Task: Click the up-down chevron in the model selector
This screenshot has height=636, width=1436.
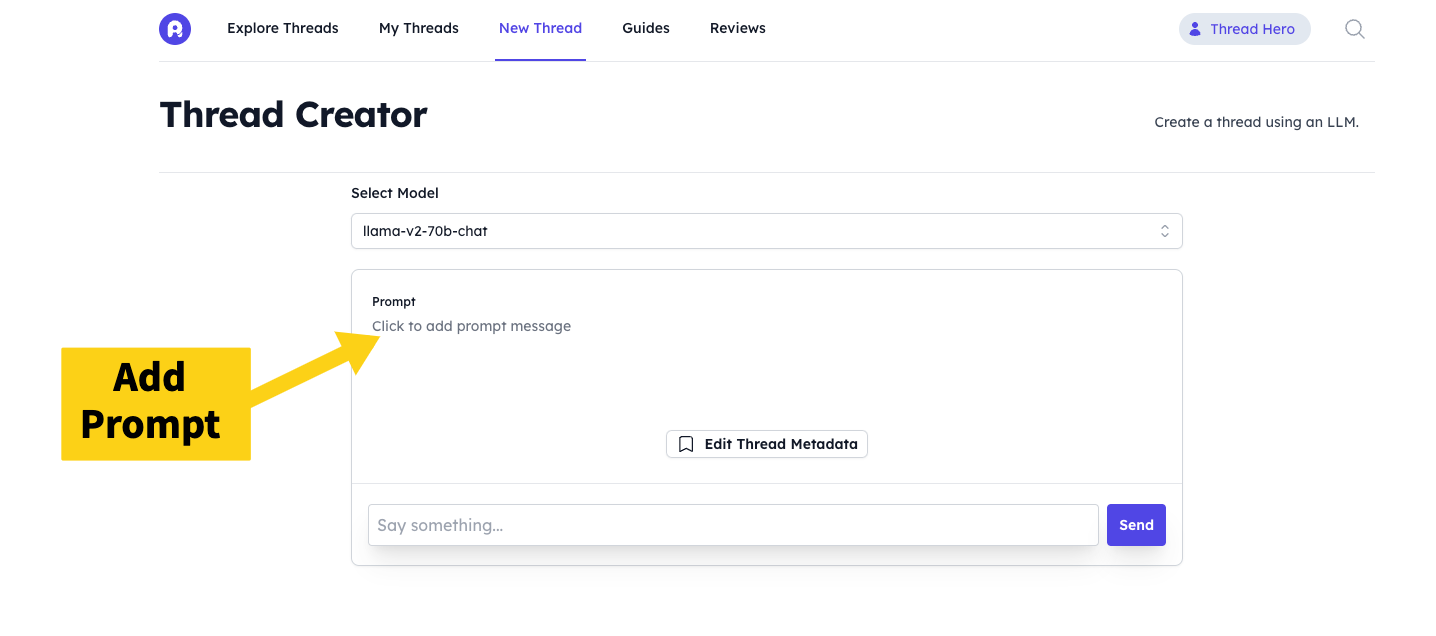Action: (x=1164, y=231)
